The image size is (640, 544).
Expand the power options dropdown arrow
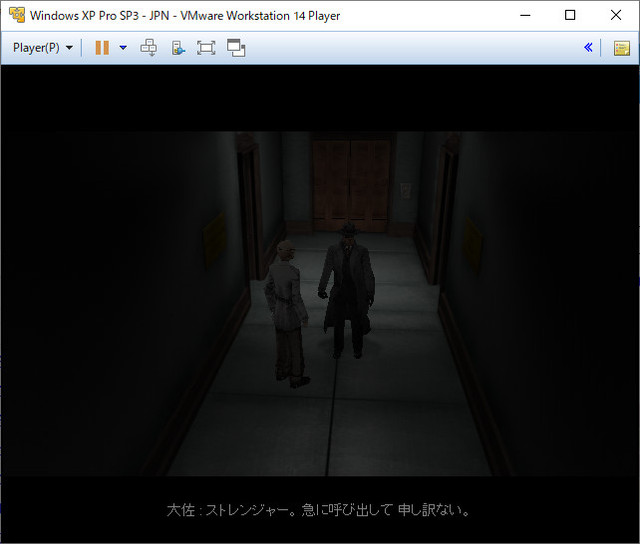point(123,48)
